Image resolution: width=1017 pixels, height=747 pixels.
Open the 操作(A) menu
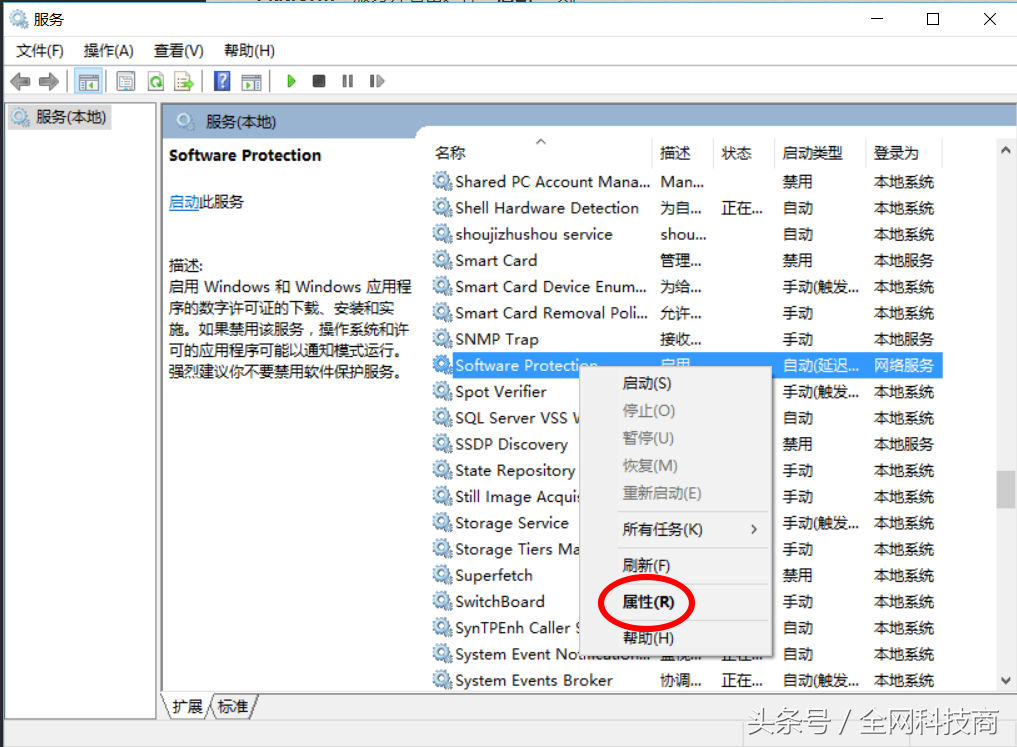click(108, 51)
